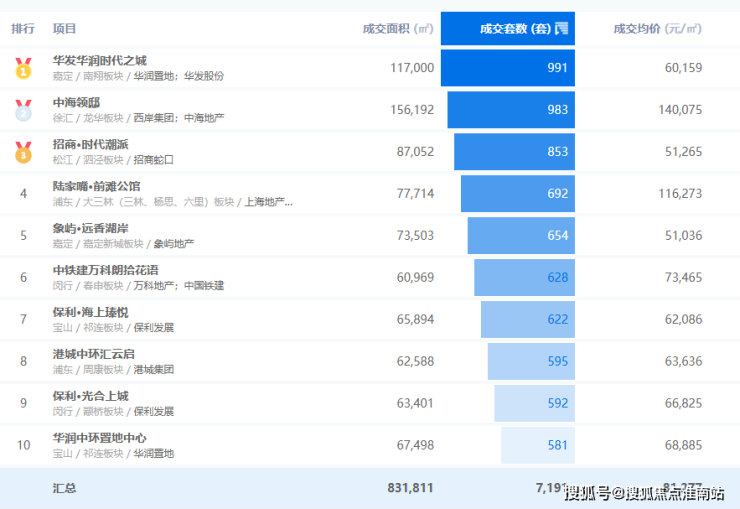This screenshot has width=740, height=509.
Task: Click the 654 units bar
Action: (x=521, y=236)
